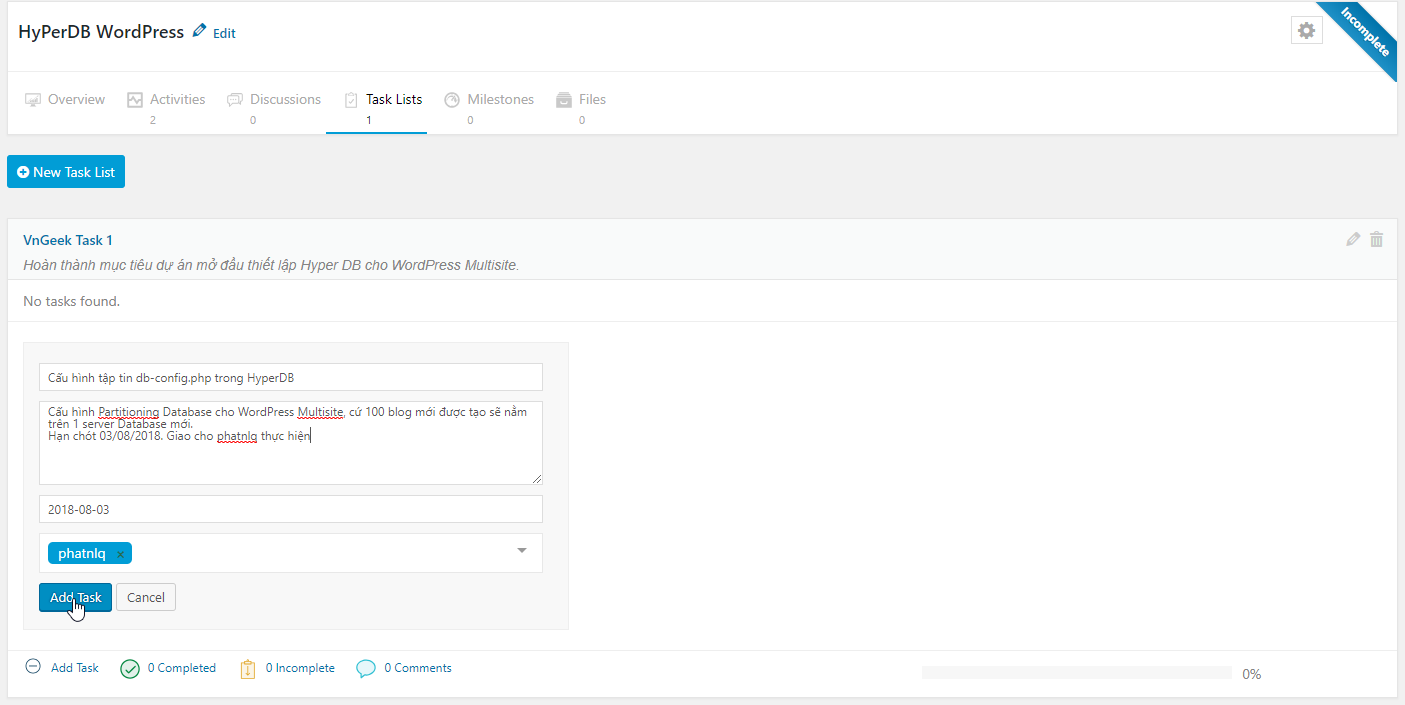This screenshot has width=1405, height=705.
Task: Click the Edit link next to project title
Action: pos(225,33)
